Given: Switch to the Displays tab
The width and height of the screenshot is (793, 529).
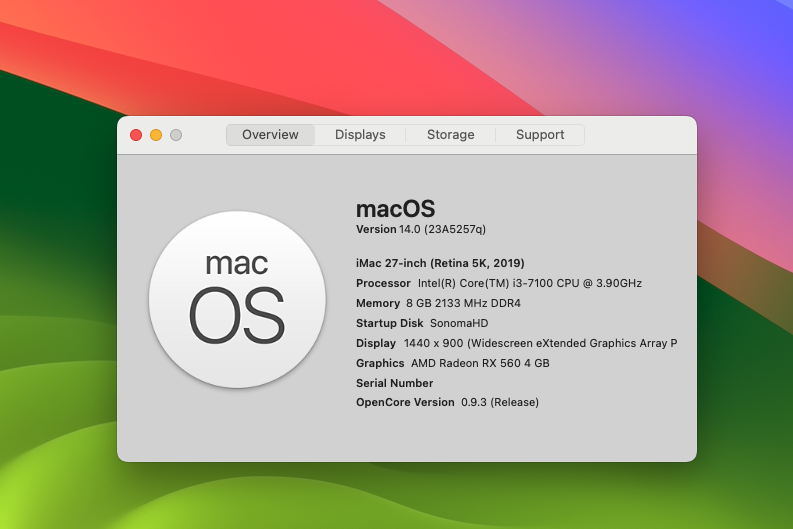Looking at the screenshot, I should point(360,135).
